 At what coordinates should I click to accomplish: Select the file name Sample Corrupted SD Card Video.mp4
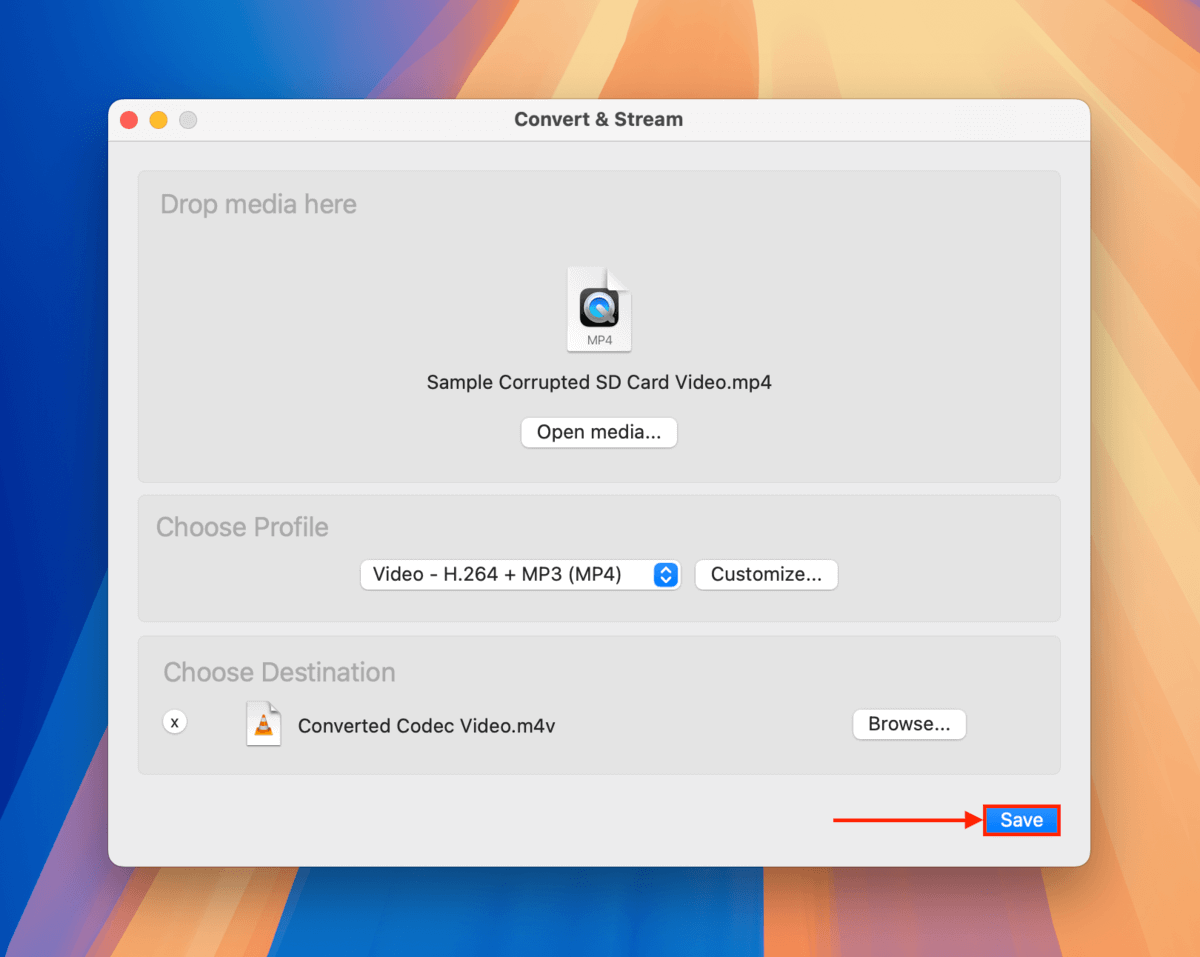pos(599,382)
